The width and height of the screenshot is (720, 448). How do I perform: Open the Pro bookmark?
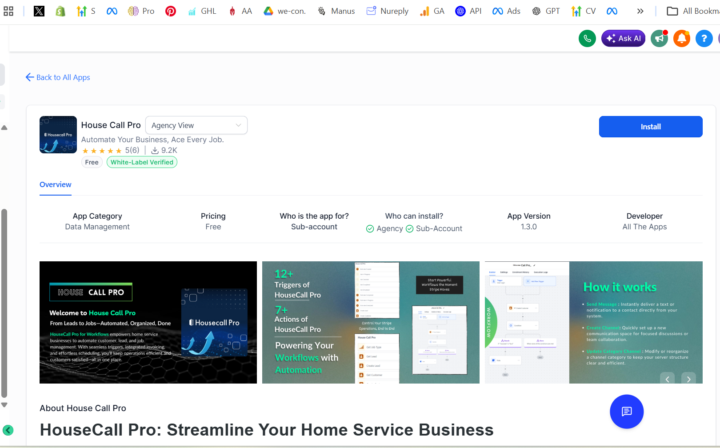[141, 11]
